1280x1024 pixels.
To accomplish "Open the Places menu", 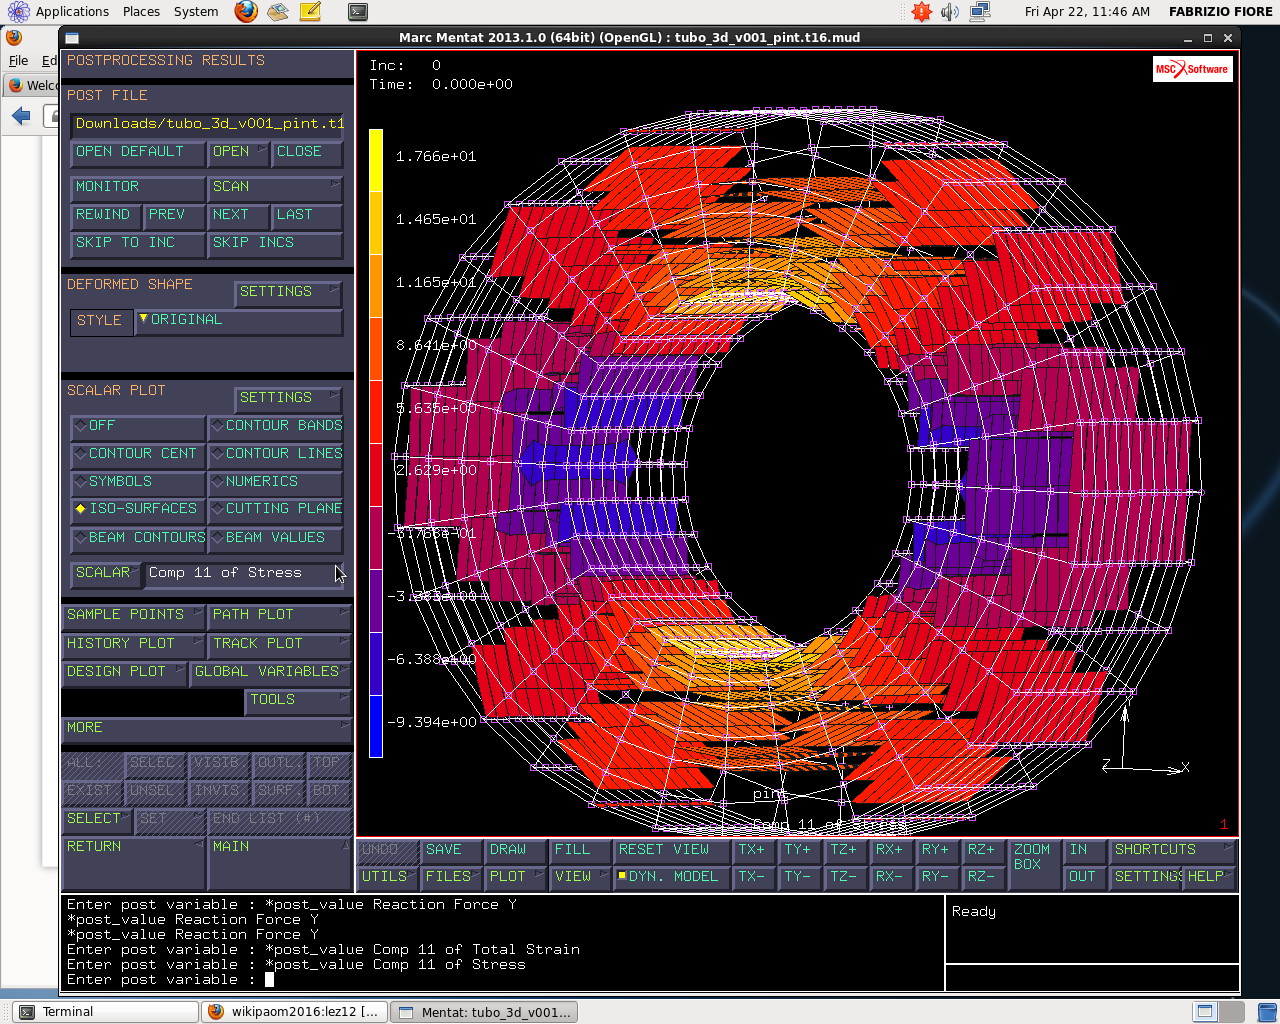I will 141,12.
